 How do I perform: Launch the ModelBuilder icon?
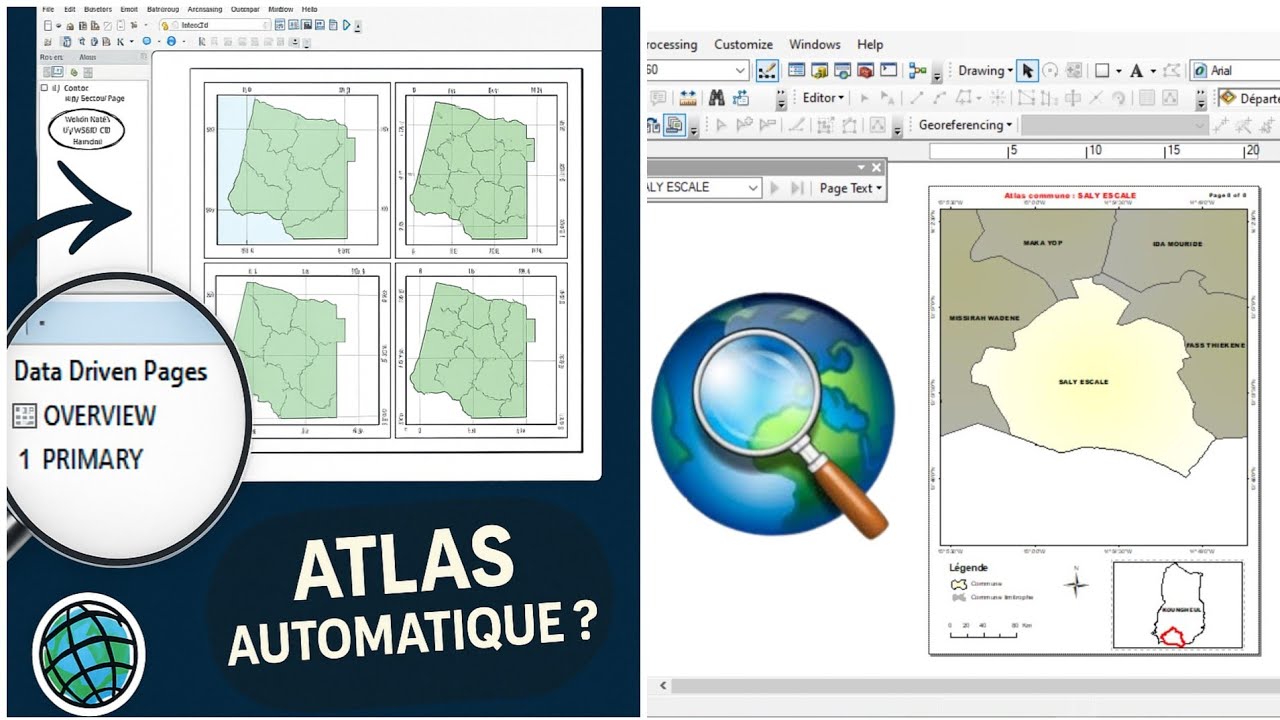pos(918,71)
